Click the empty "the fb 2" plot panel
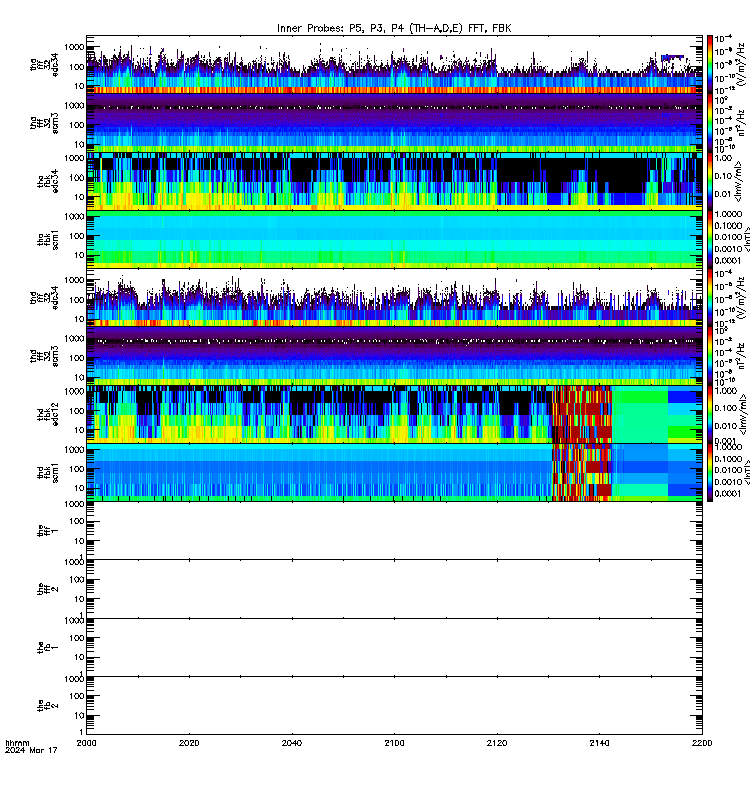 click(x=394, y=706)
